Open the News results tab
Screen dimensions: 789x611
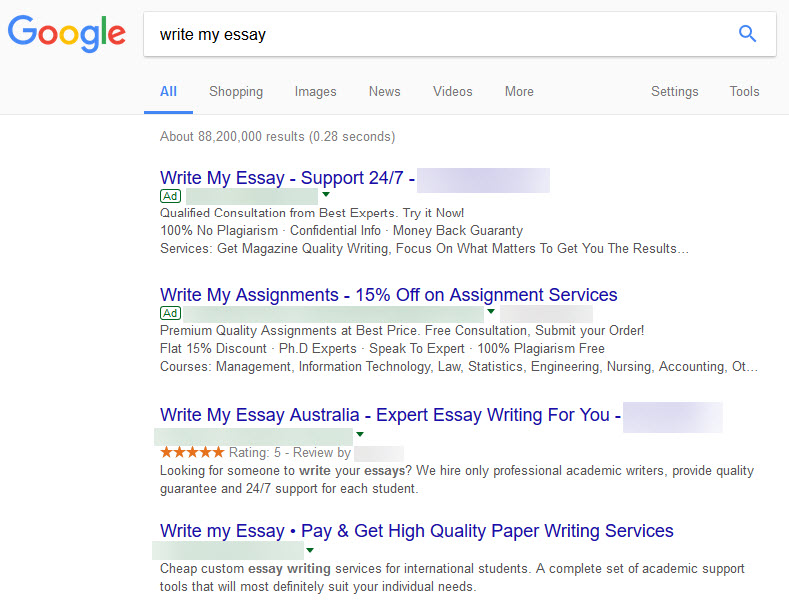(x=384, y=91)
